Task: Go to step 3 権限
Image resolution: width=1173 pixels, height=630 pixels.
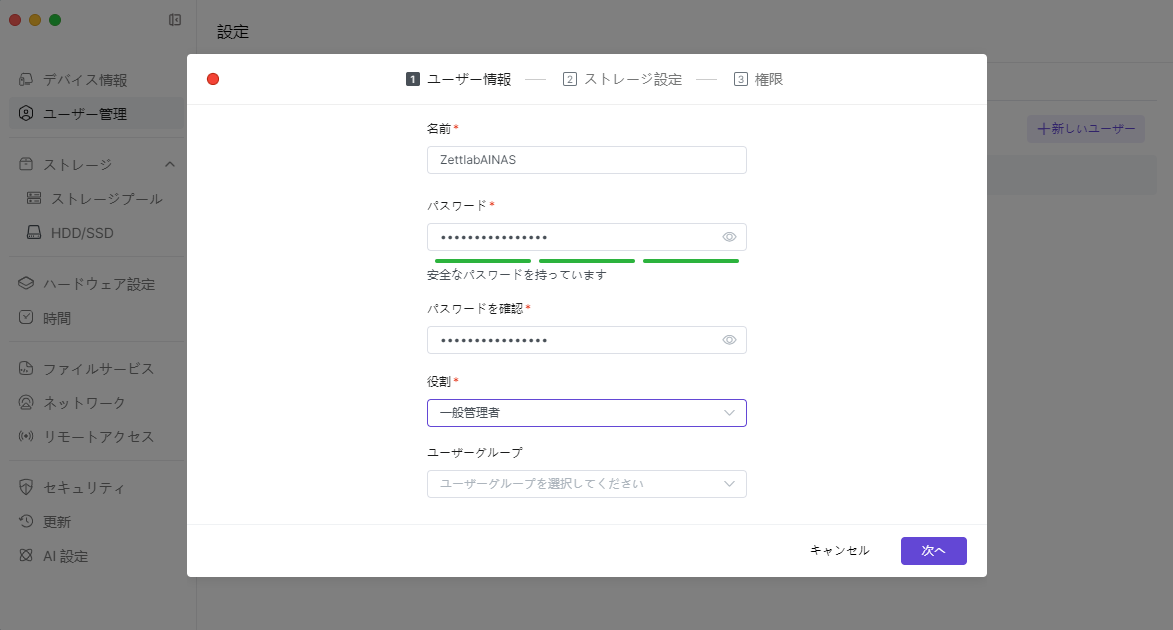Action: click(758, 80)
